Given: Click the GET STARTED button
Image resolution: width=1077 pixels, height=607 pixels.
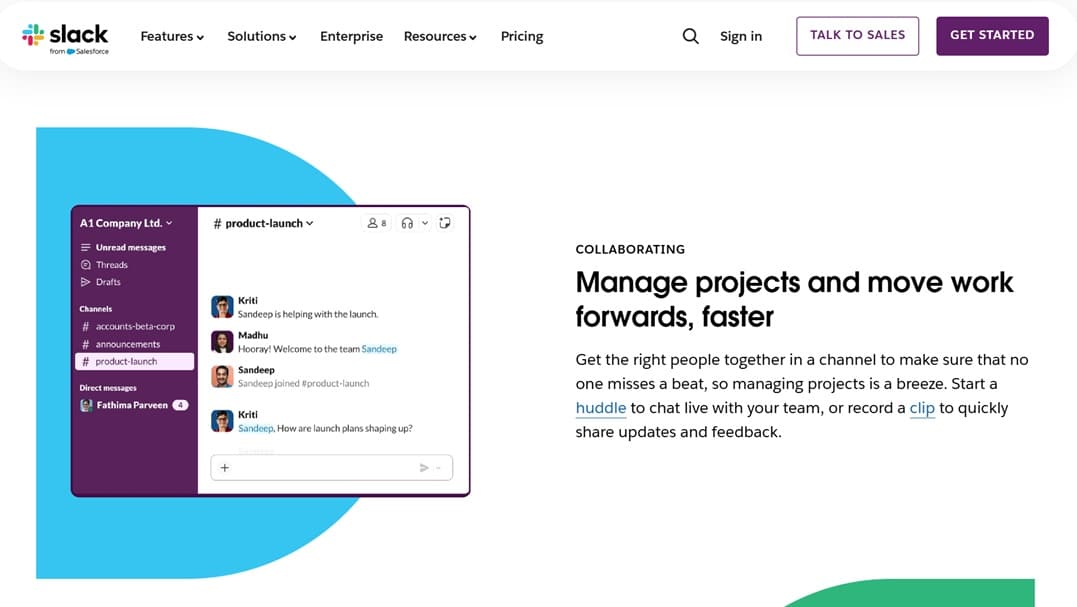Looking at the screenshot, I should click(x=992, y=35).
